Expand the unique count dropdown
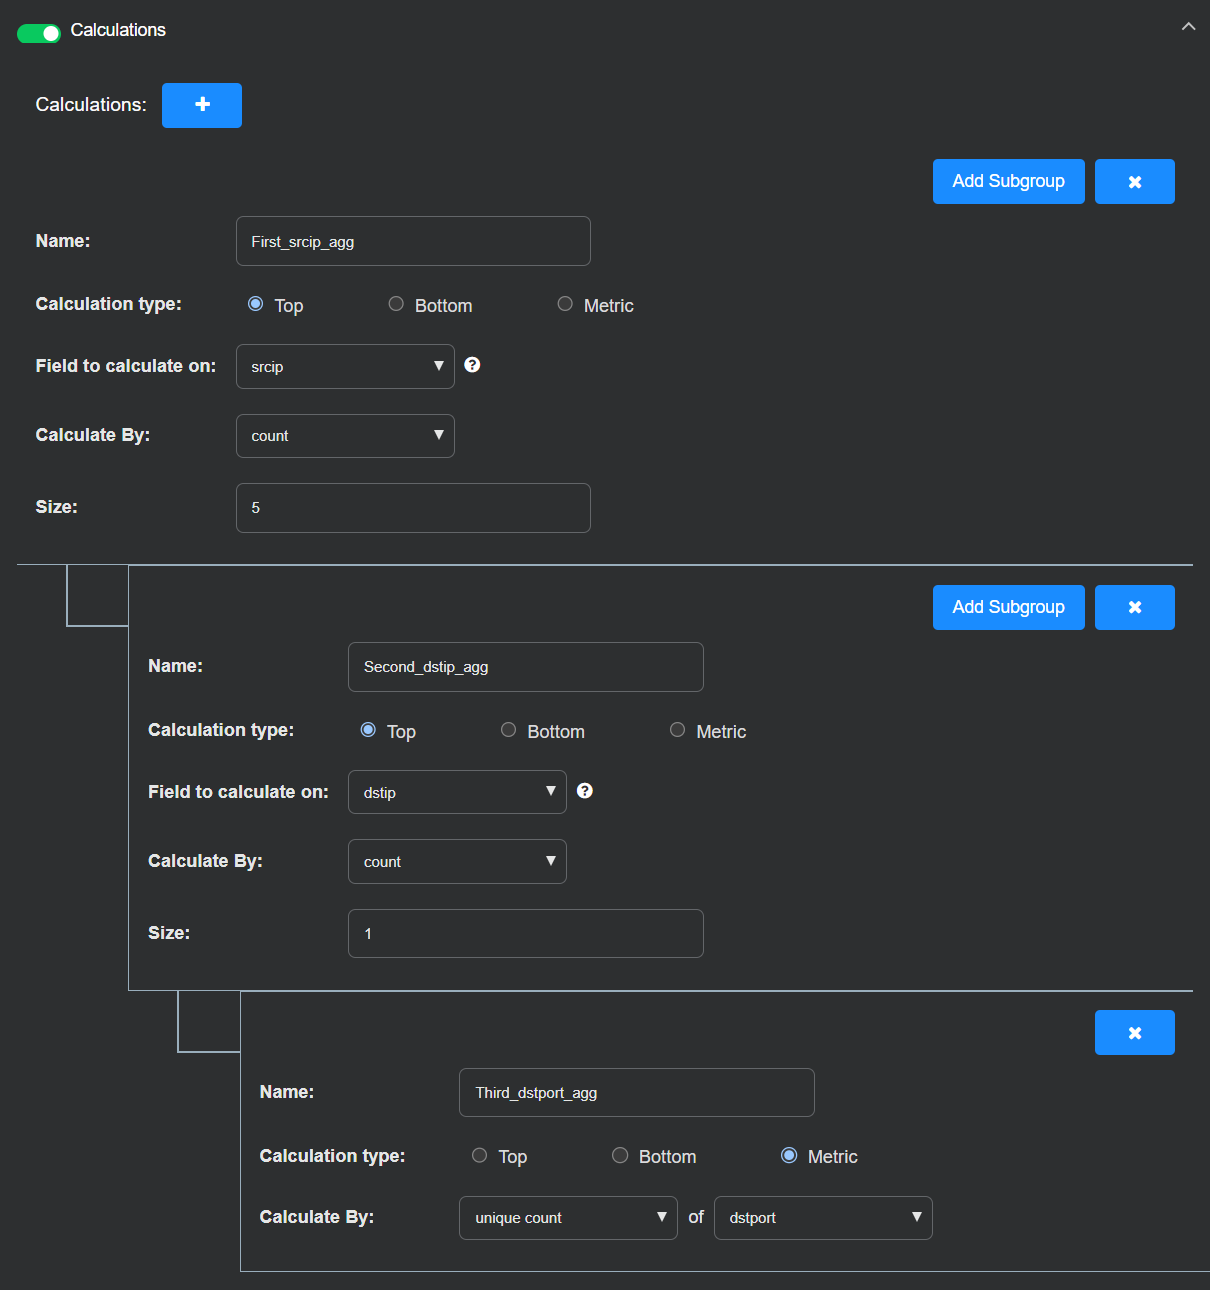This screenshot has height=1290, width=1210. [x=568, y=1218]
